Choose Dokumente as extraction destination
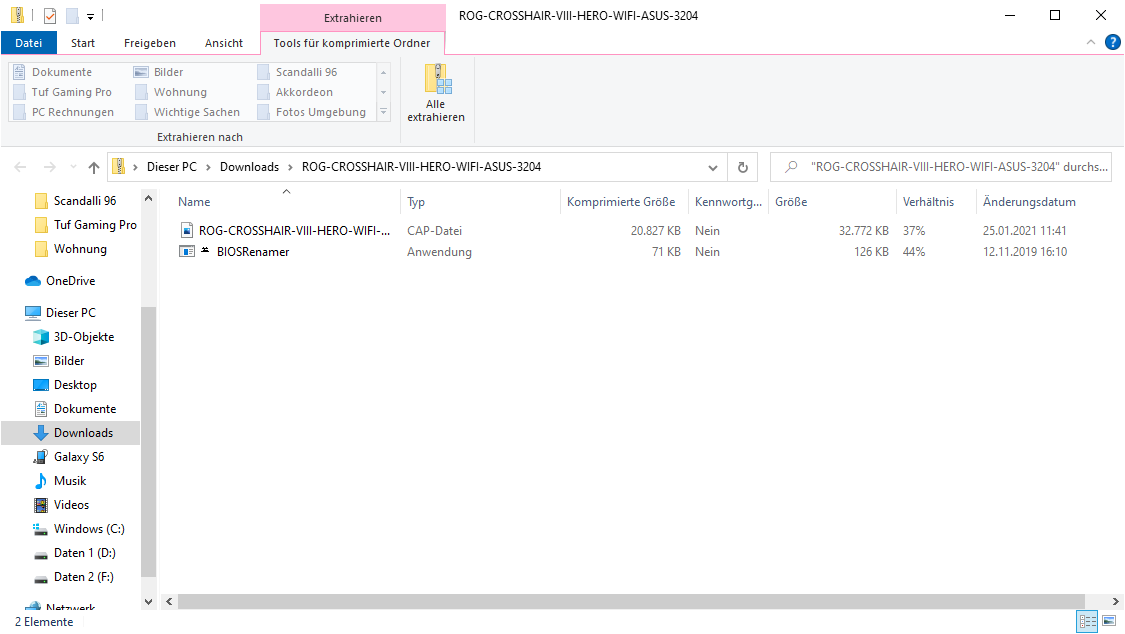Screen dimensions: 1125x634 [x=54, y=72]
